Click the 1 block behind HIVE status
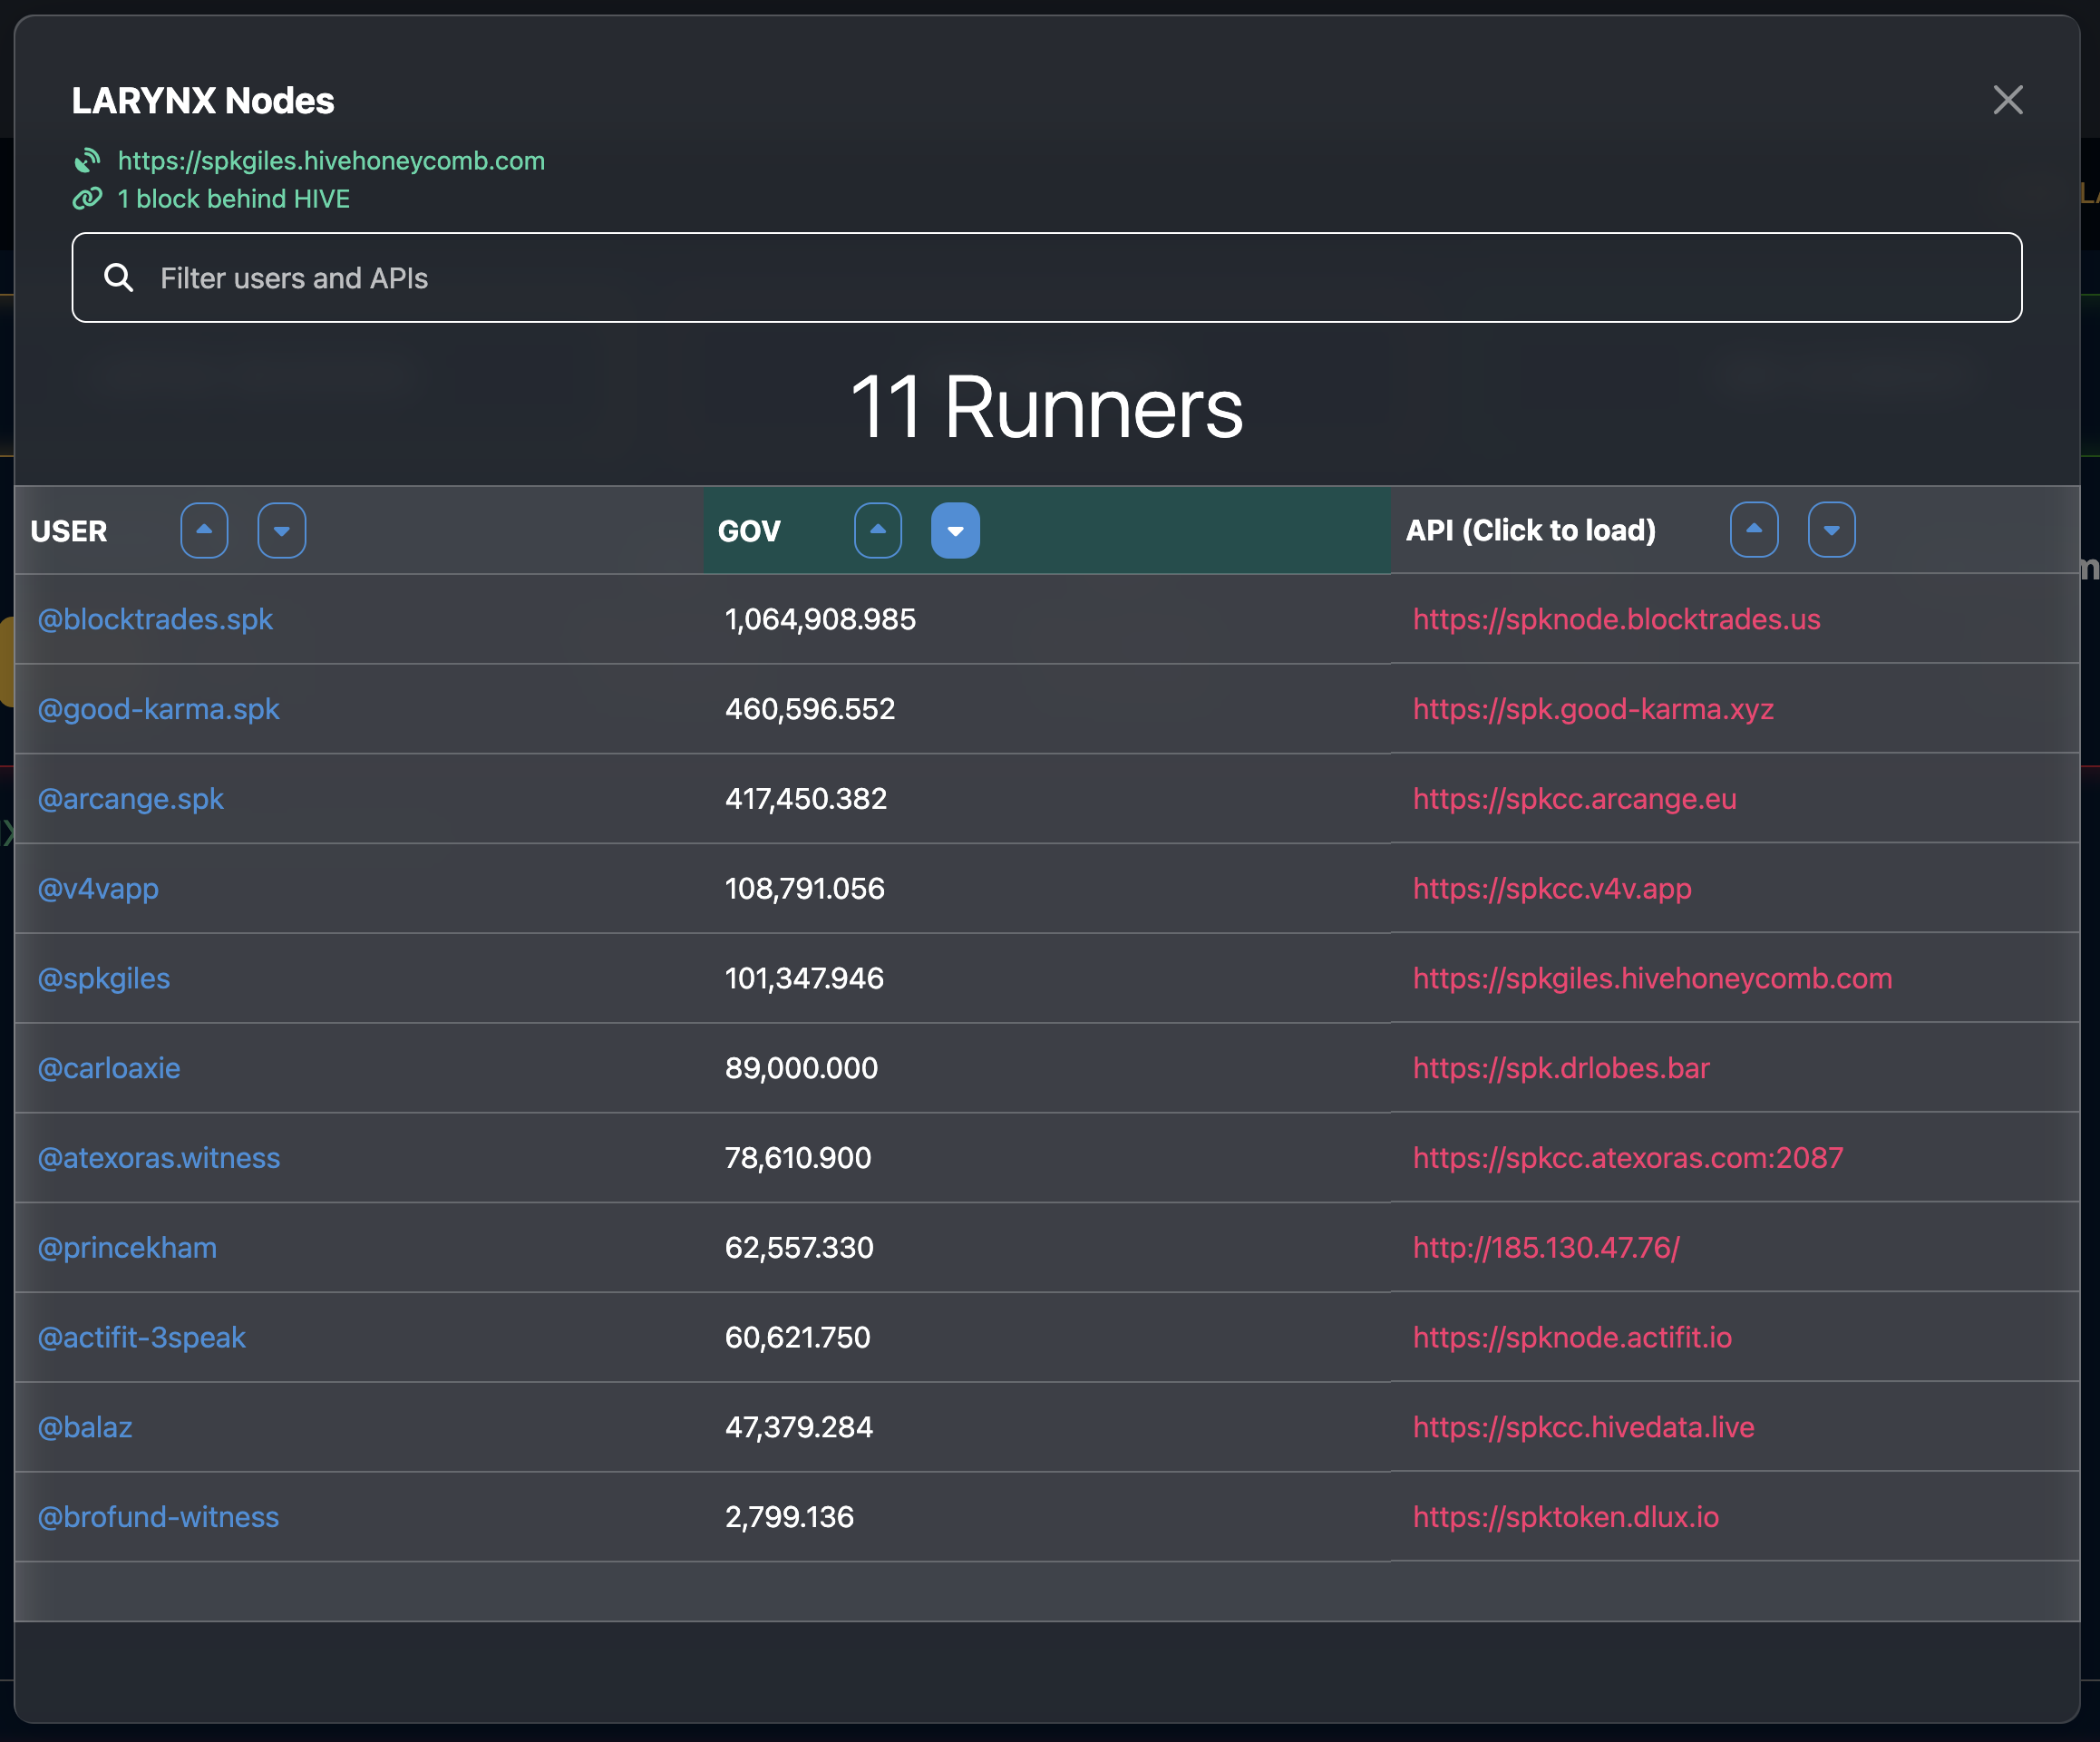The image size is (2100, 1742). pos(234,199)
